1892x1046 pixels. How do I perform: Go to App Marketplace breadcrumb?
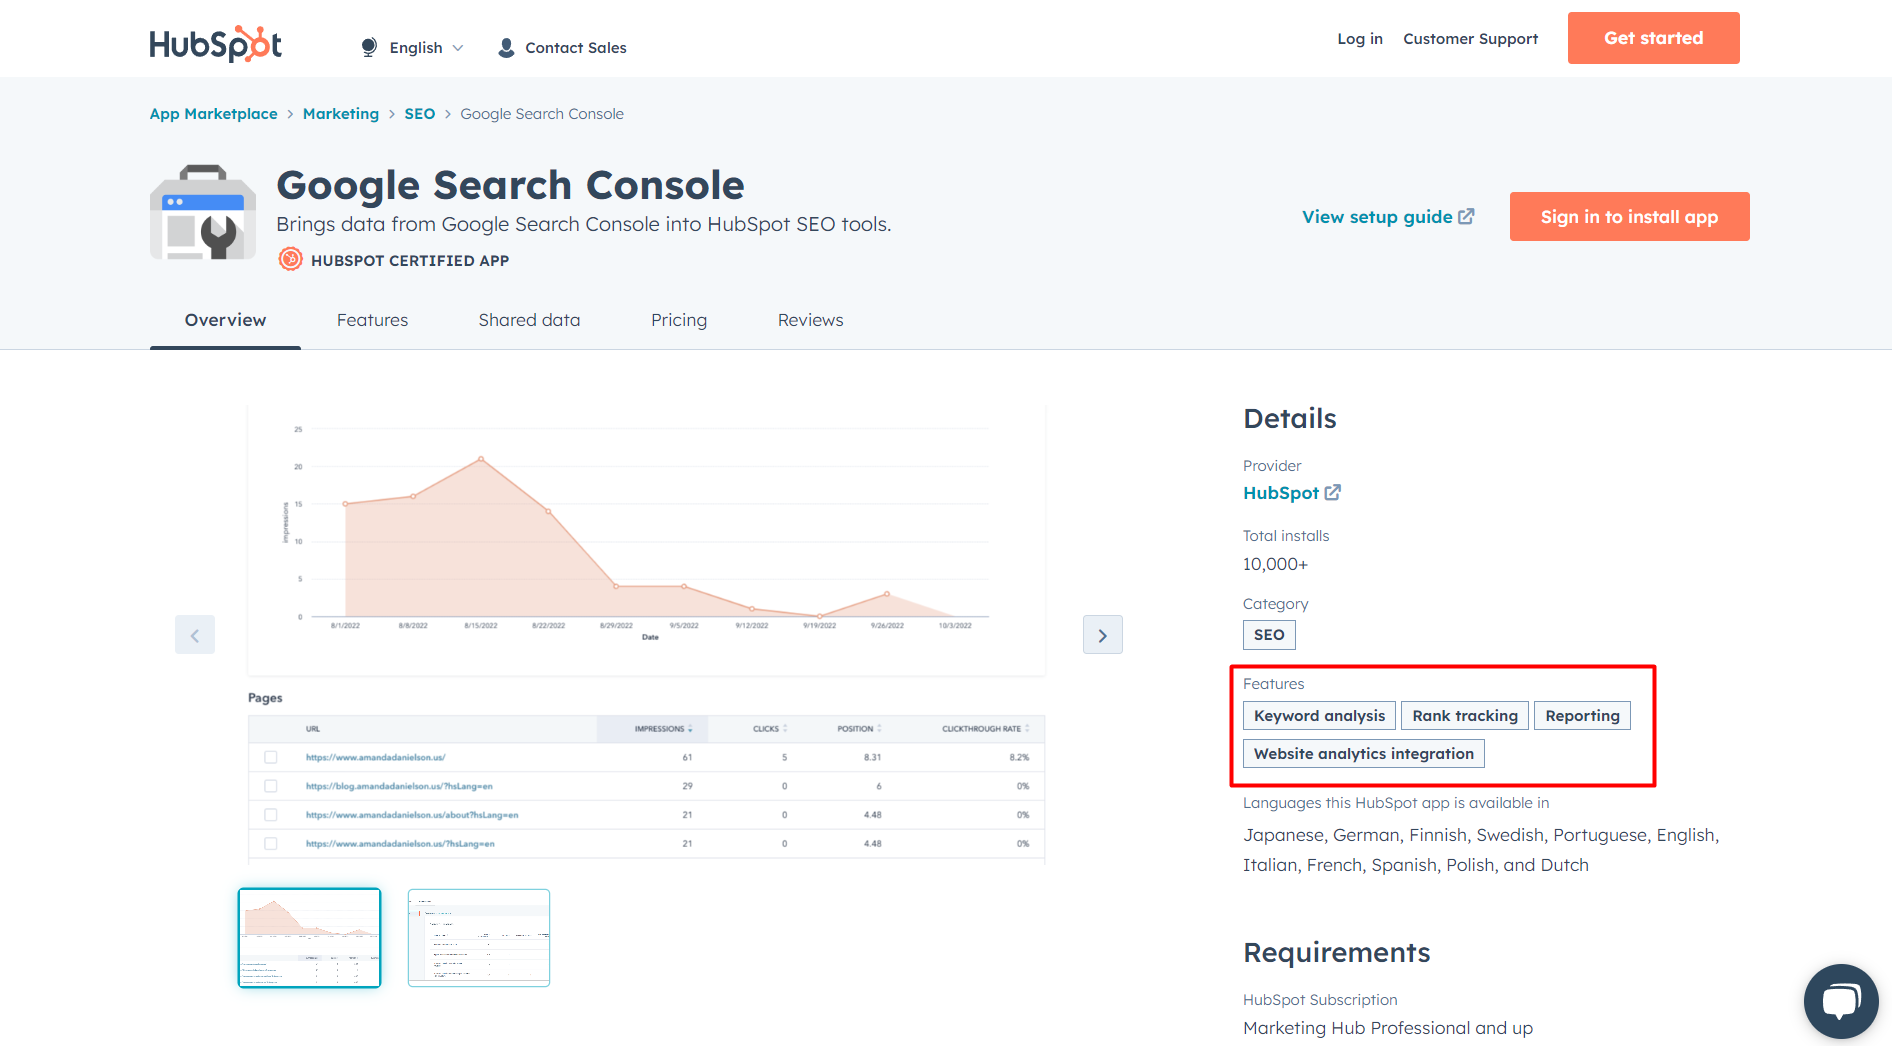point(214,114)
